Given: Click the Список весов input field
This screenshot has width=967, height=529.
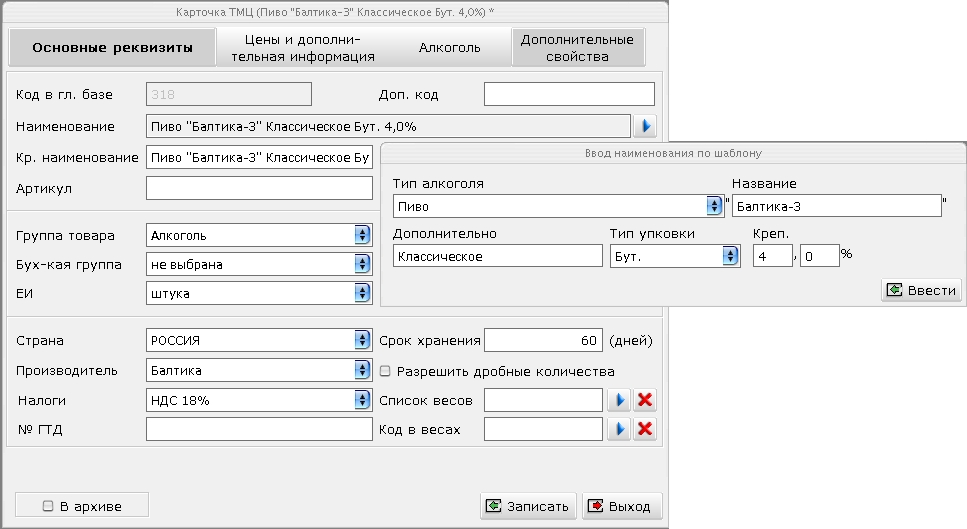Looking at the screenshot, I should (543, 400).
